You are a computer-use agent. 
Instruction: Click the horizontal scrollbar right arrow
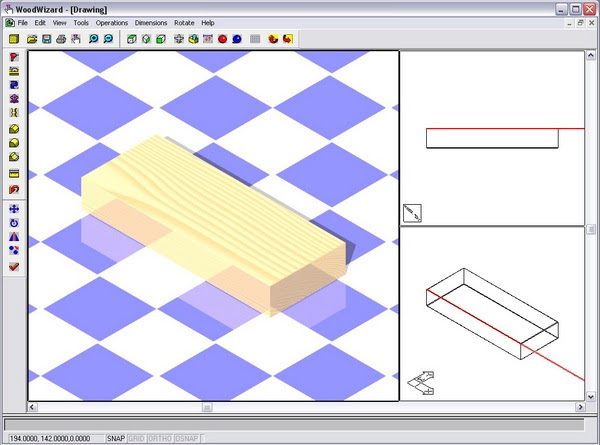580,407
